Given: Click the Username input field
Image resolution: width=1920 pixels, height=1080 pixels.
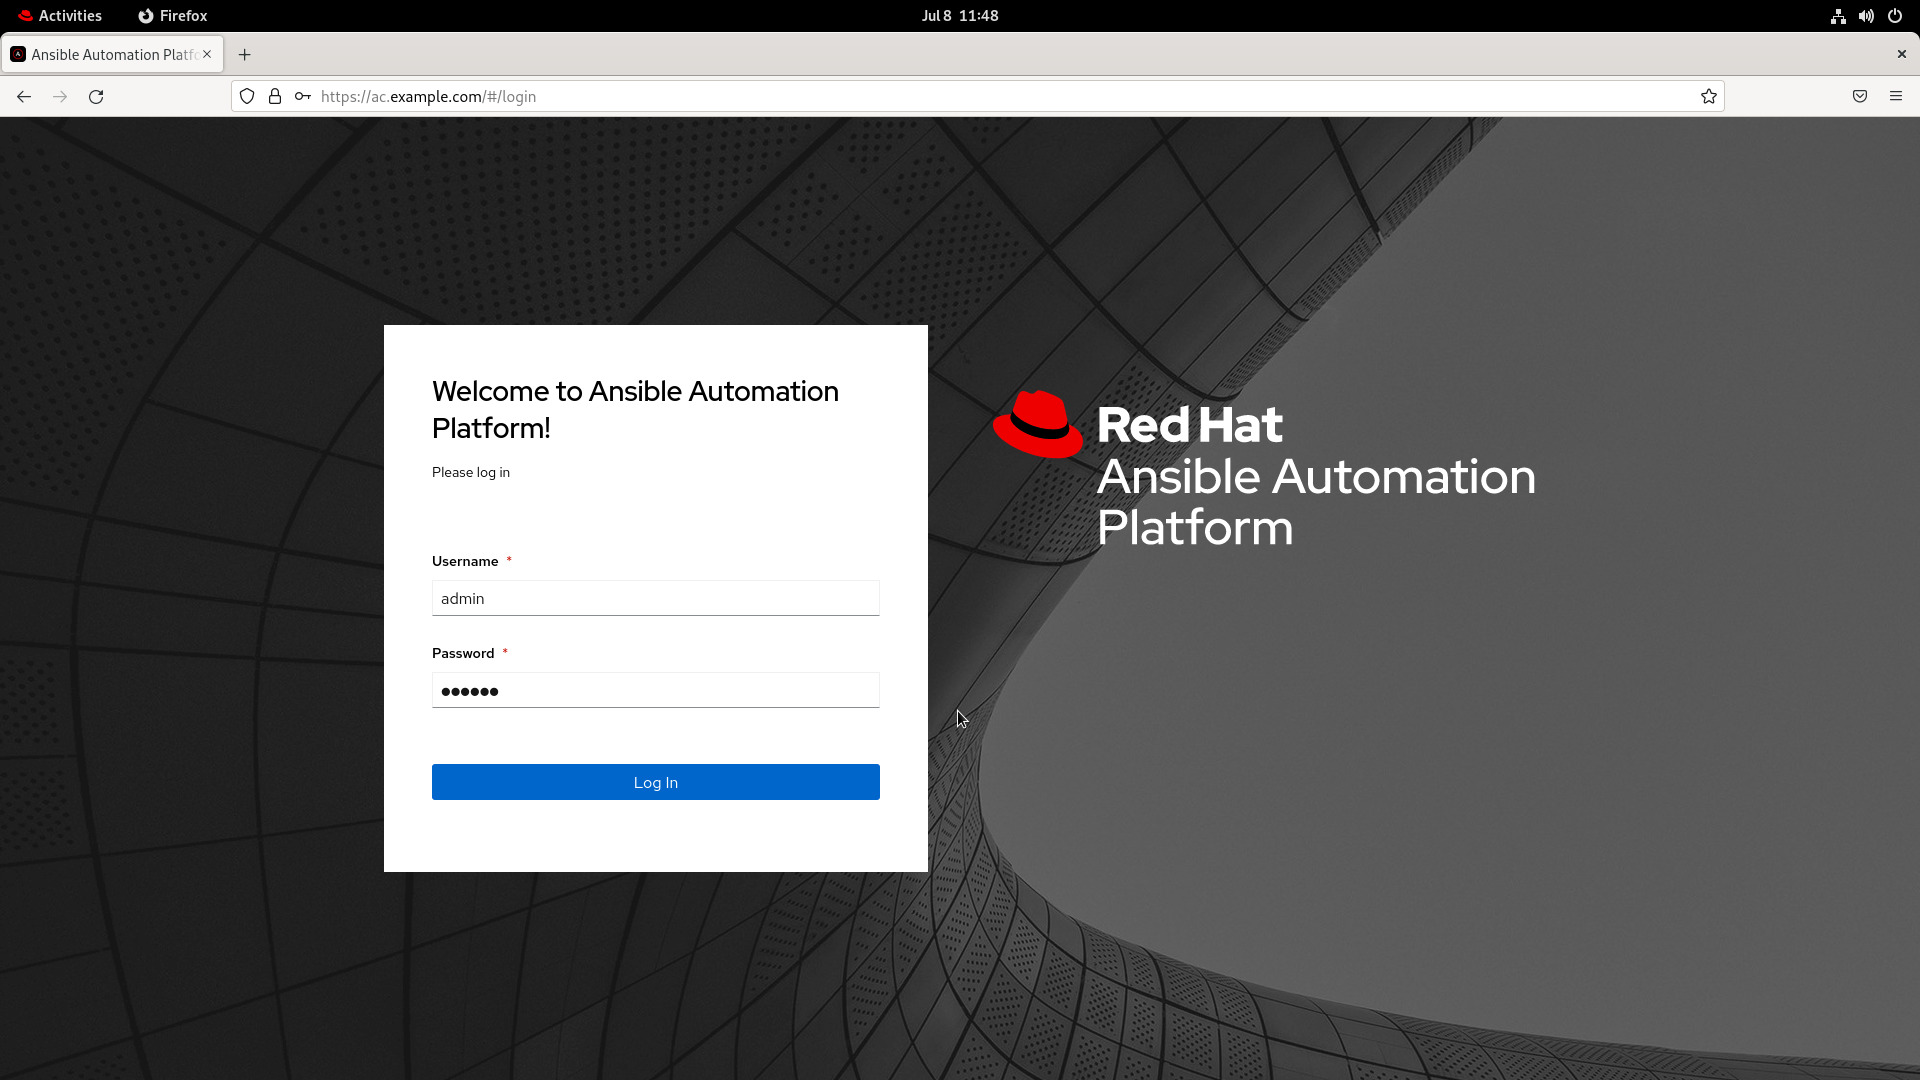Looking at the screenshot, I should tap(655, 597).
